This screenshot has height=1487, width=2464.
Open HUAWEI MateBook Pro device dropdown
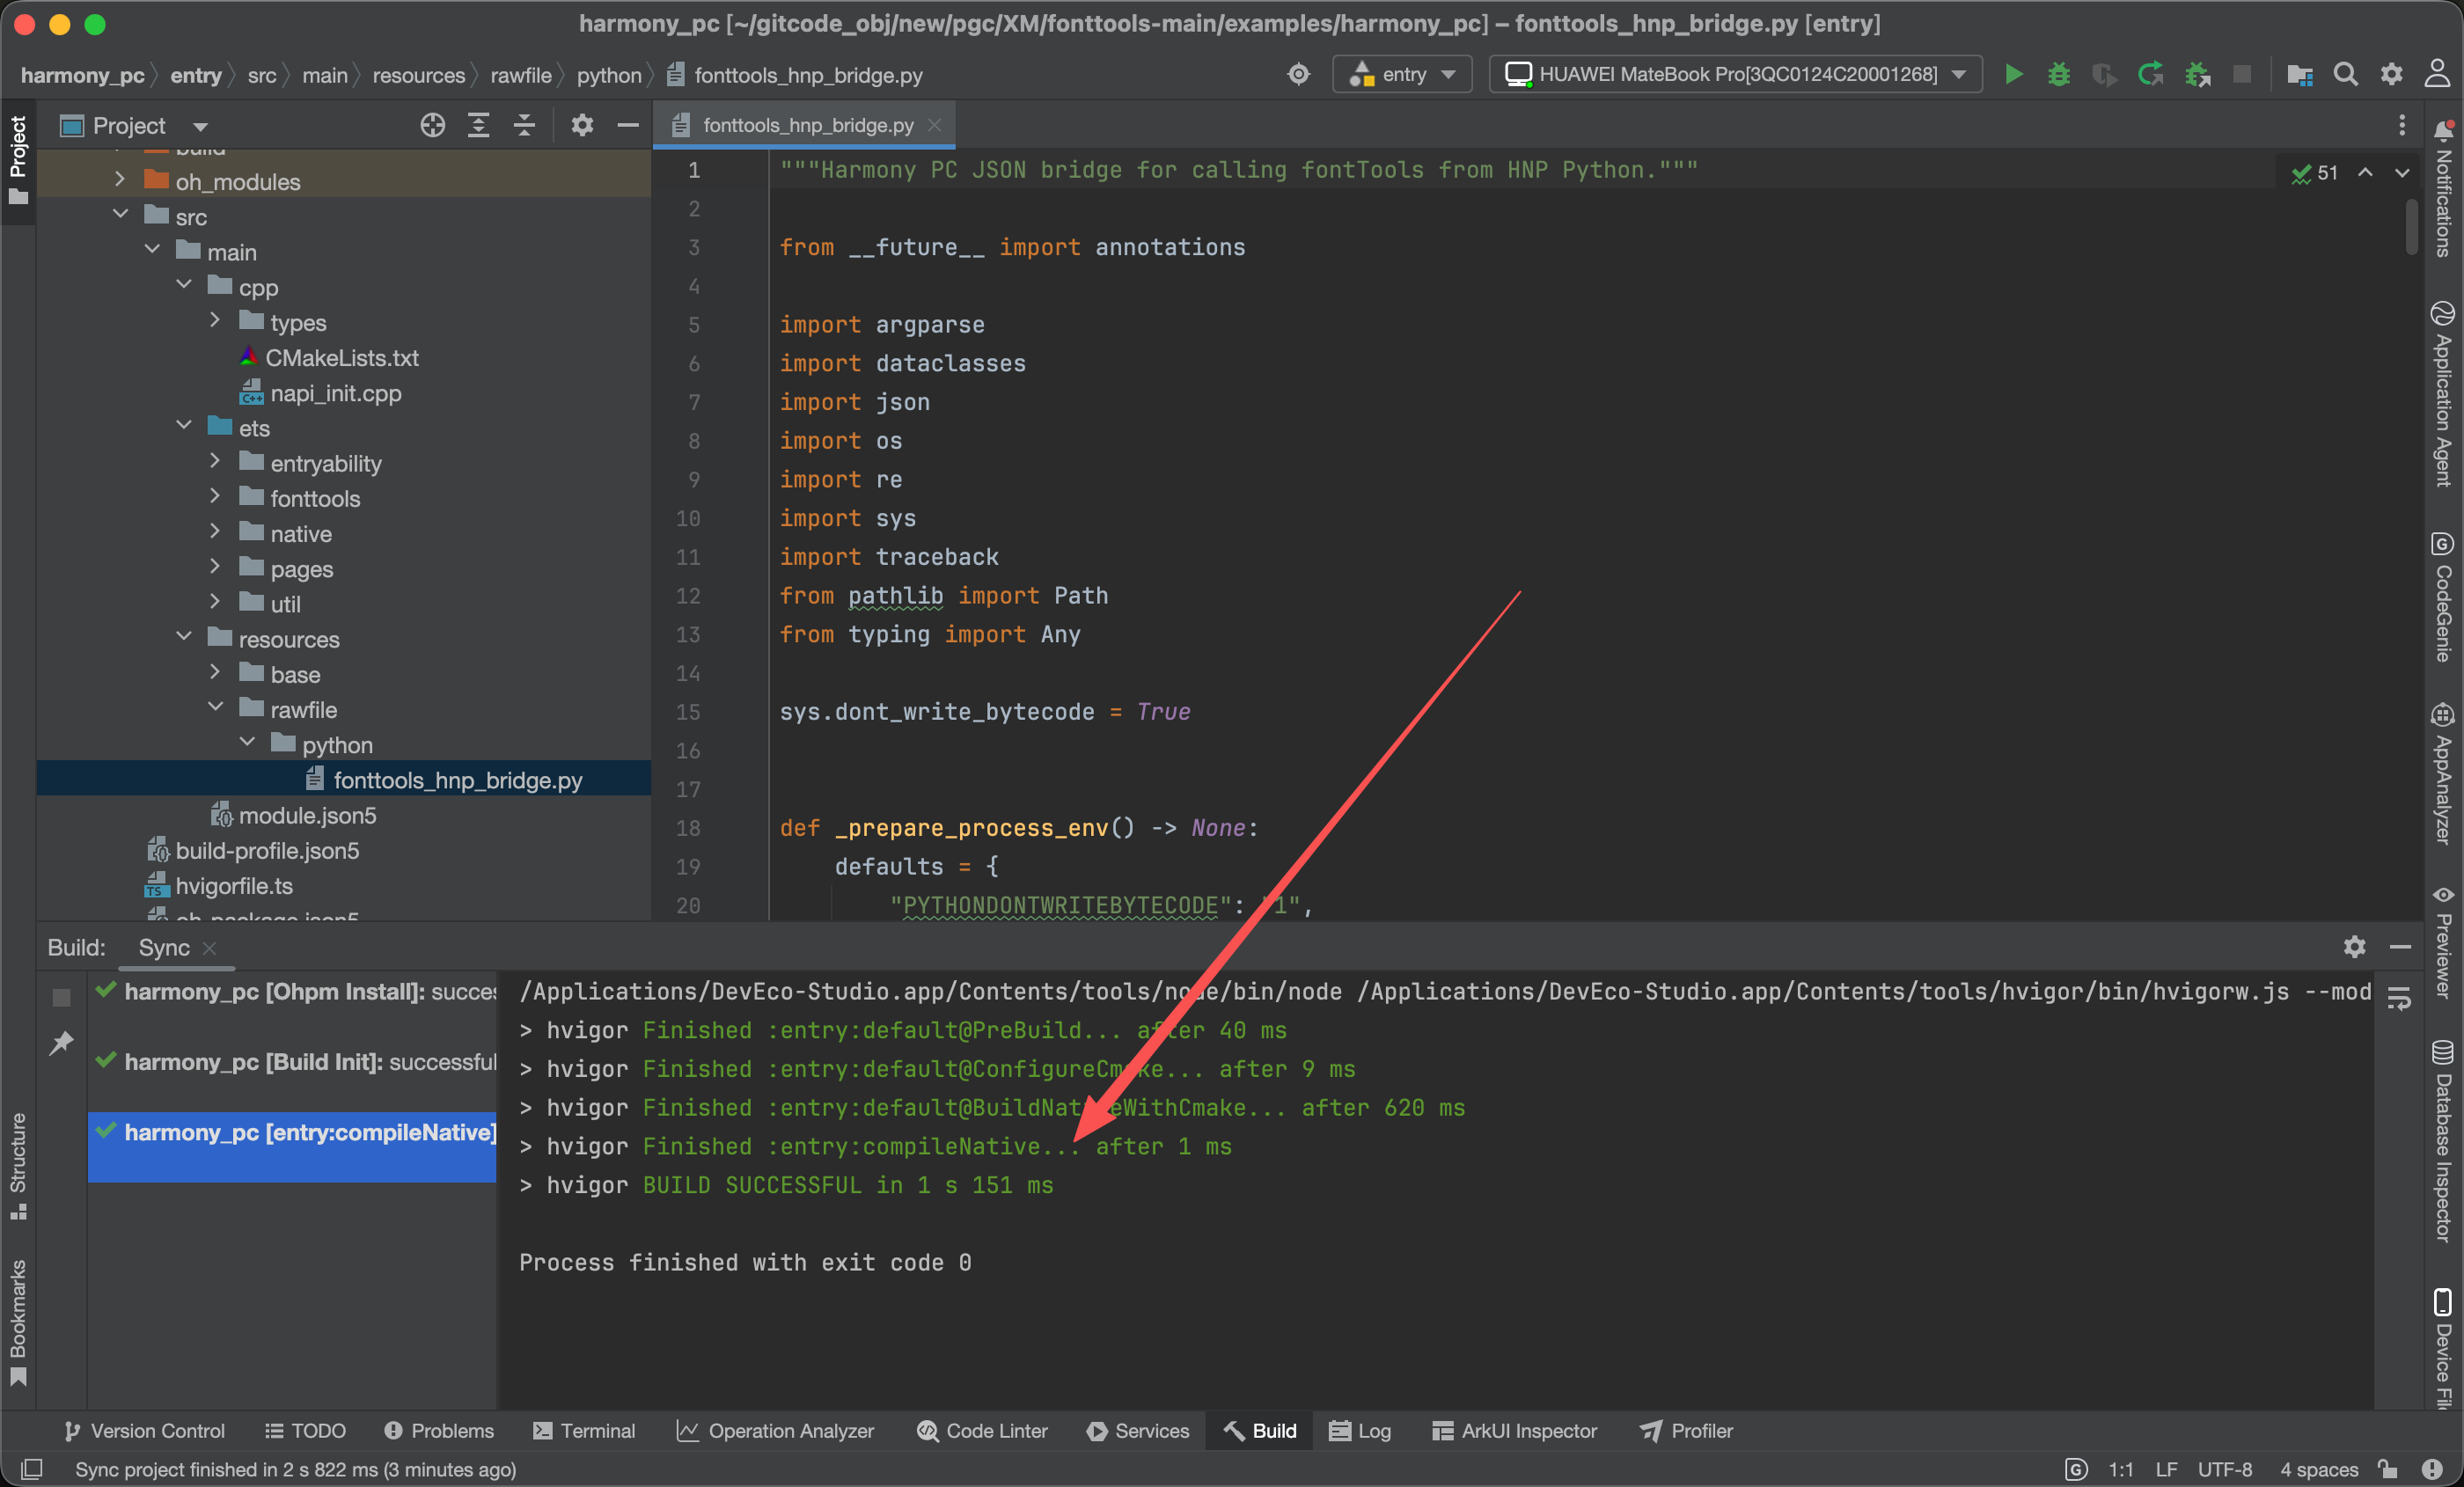tap(1736, 74)
